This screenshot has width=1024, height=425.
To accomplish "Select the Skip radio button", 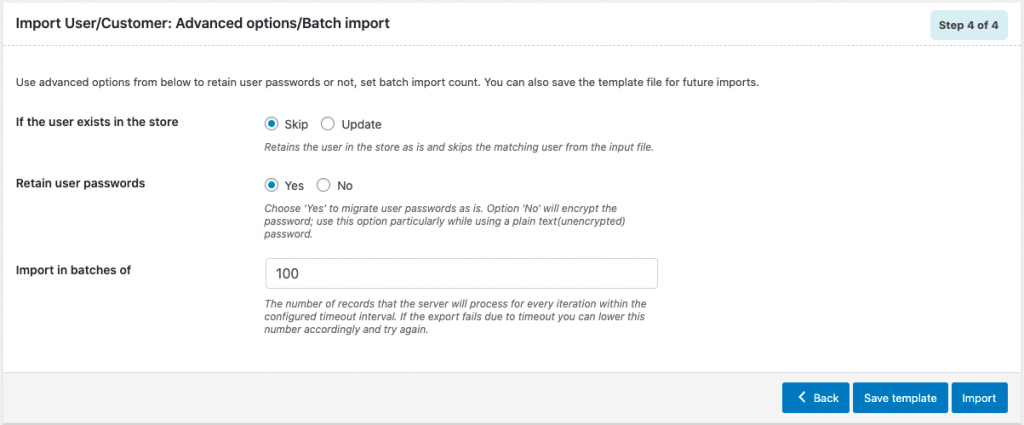I will pyautogui.click(x=271, y=123).
